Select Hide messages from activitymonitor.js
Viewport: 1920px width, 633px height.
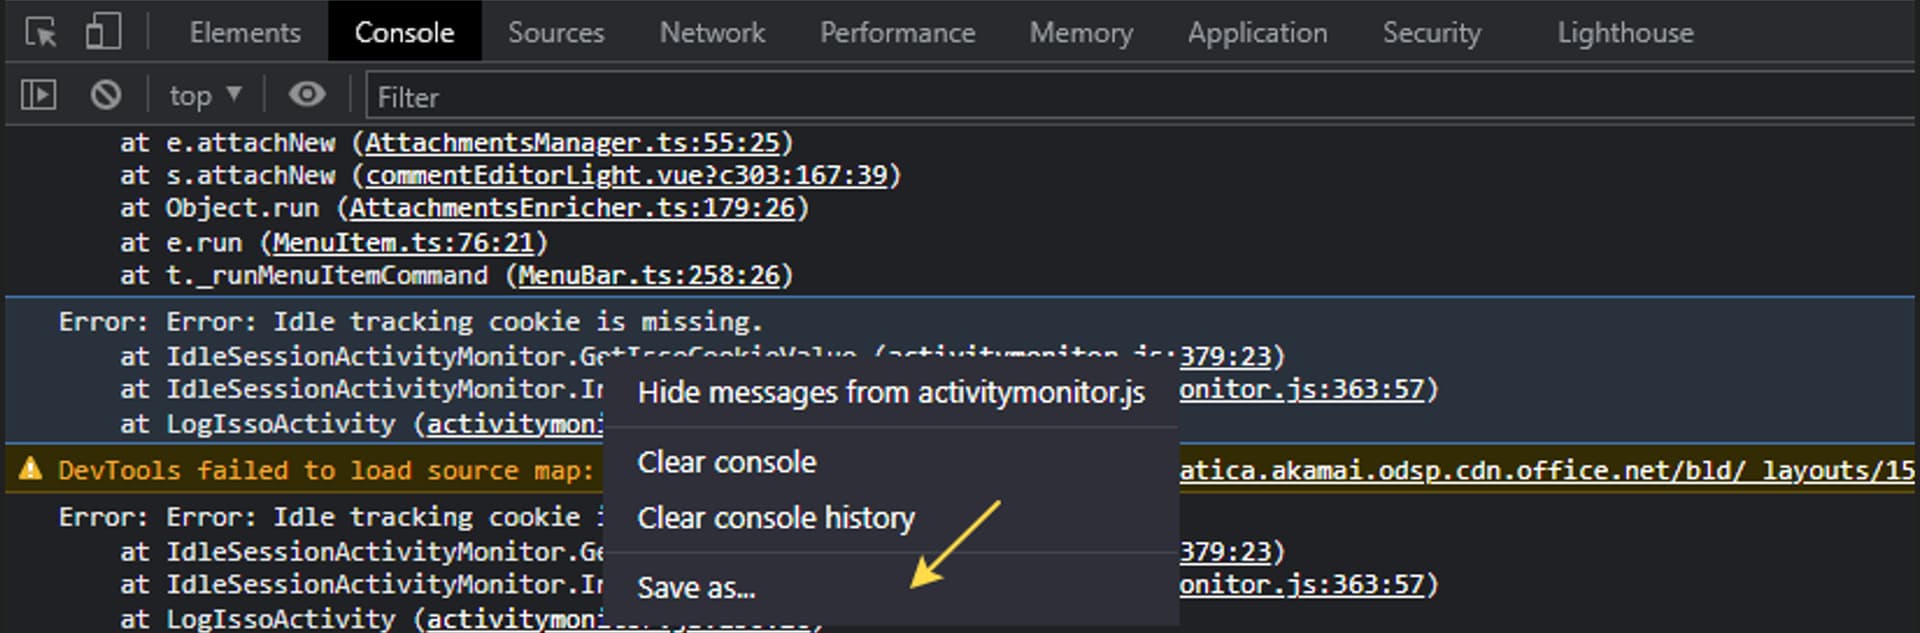(891, 392)
